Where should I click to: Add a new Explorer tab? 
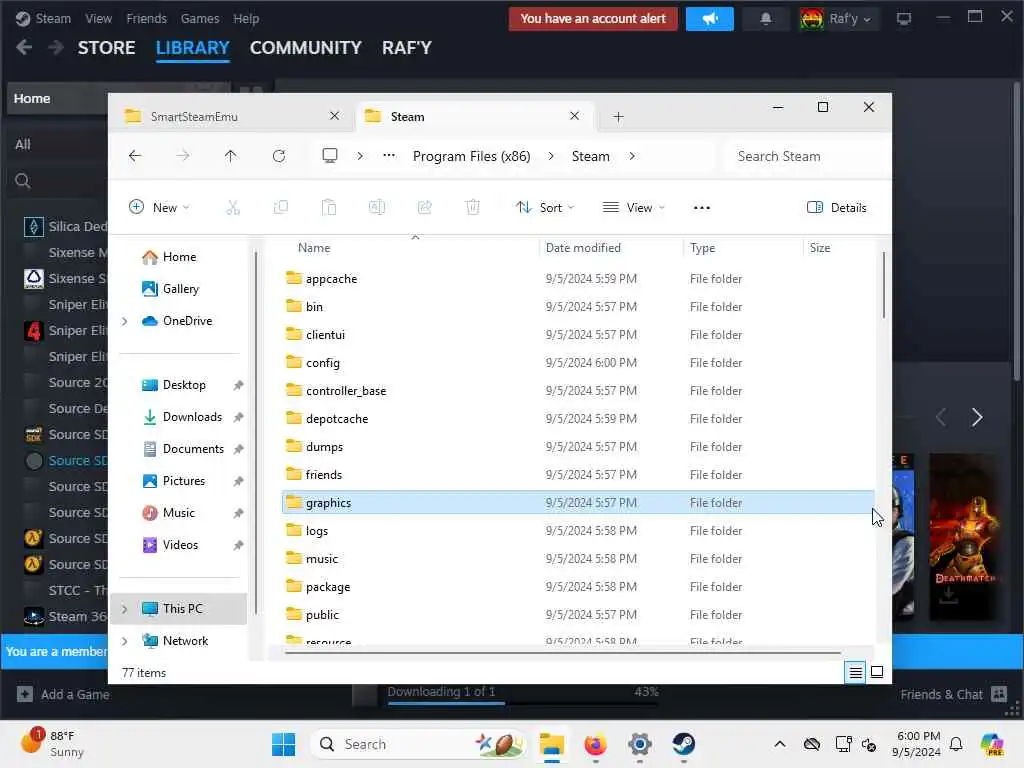[618, 117]
